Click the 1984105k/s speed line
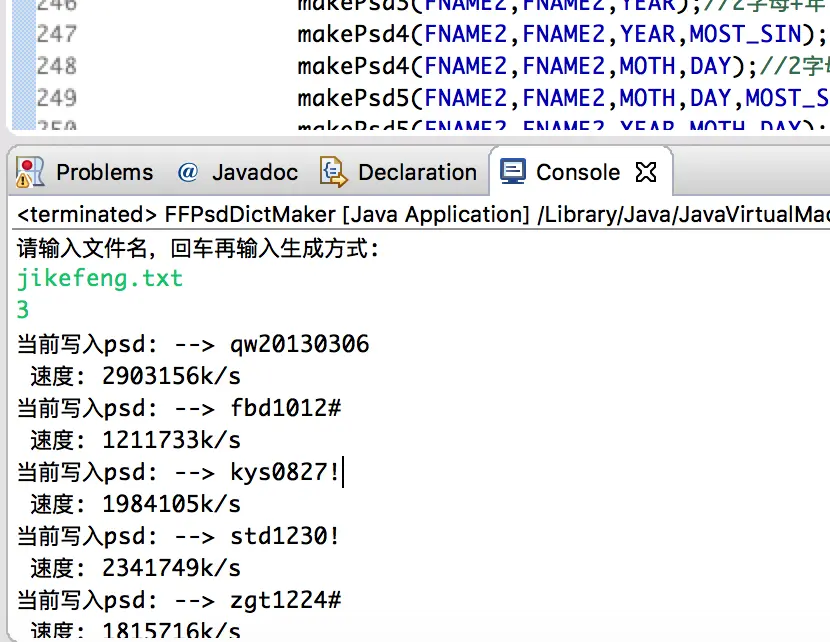 [x=136, y=504]
